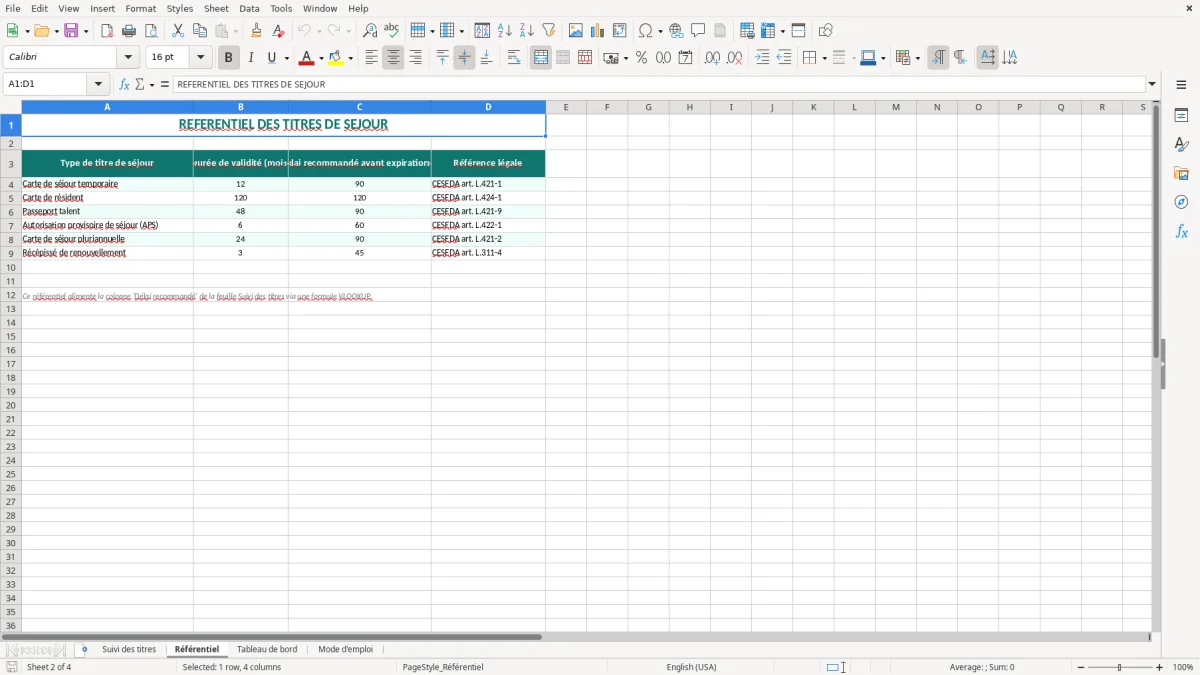Click the Insert Pivot Table icon
Image resolution: width=1200 pixels, height=675 pixels.
coord(620,31)
